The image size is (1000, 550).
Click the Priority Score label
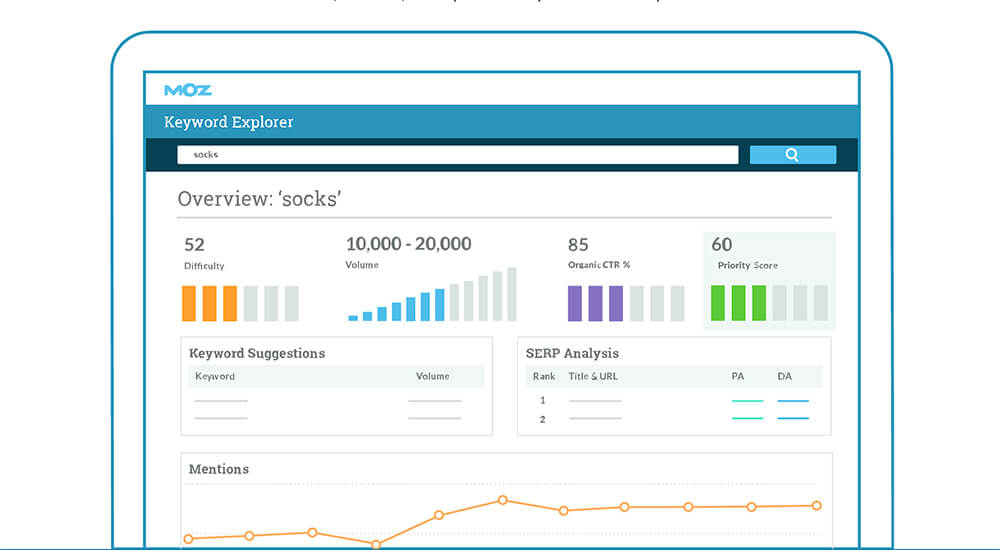747,265
